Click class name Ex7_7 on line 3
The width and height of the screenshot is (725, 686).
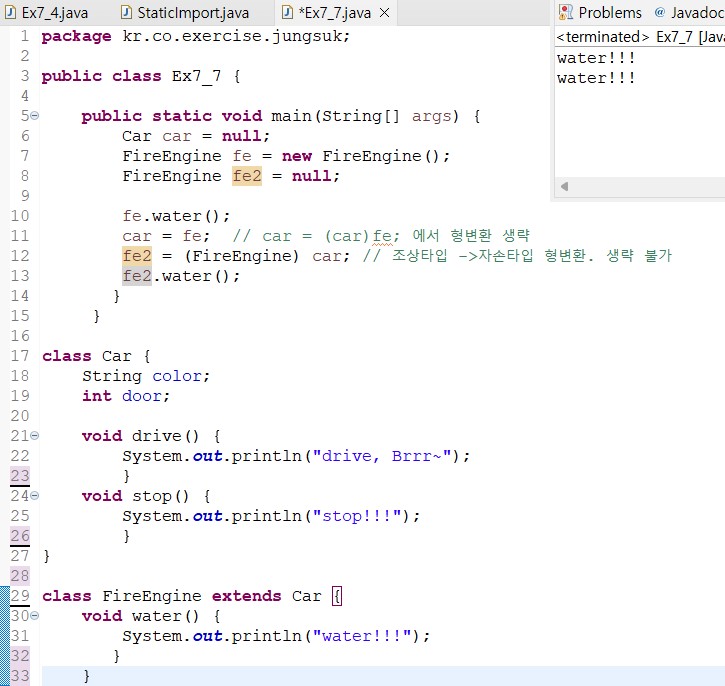197,76
